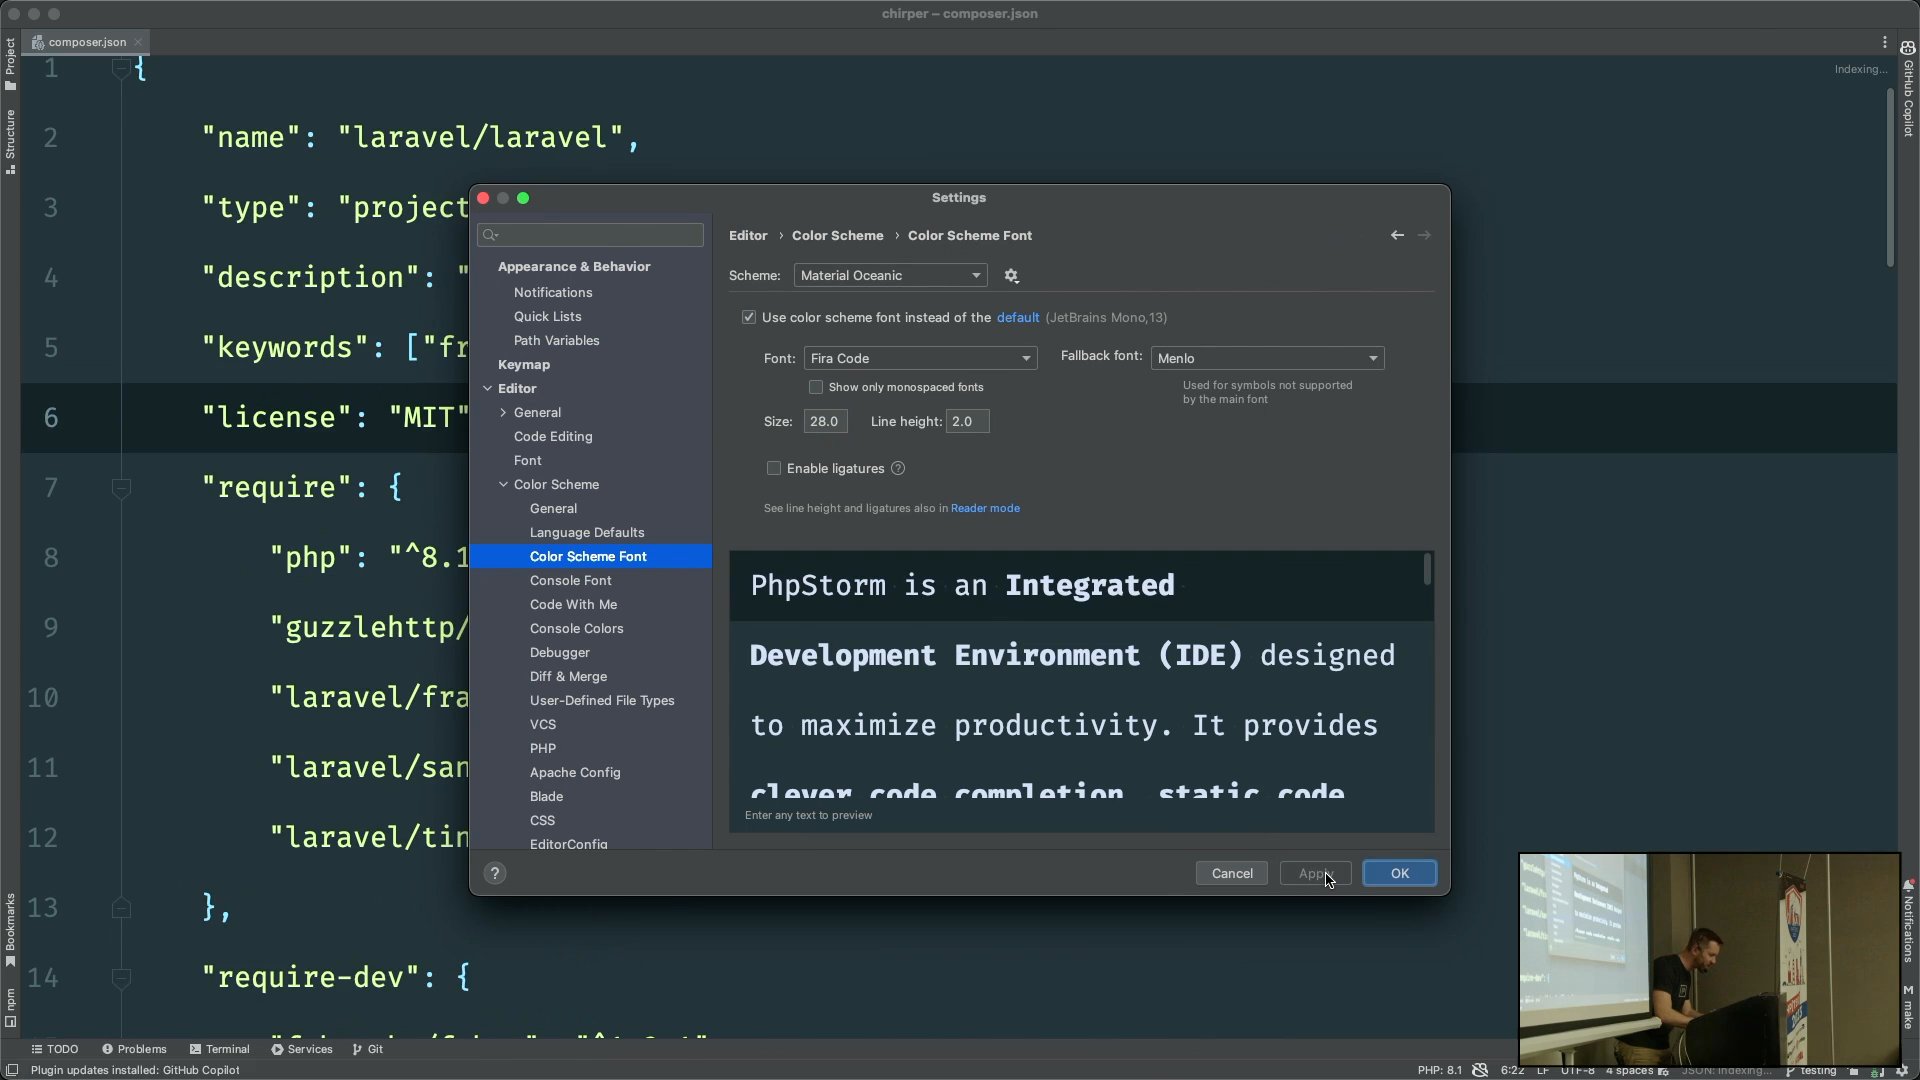Open the Terminal tool window
The image size is (1920, 1080).
[x=220, y=1049]
